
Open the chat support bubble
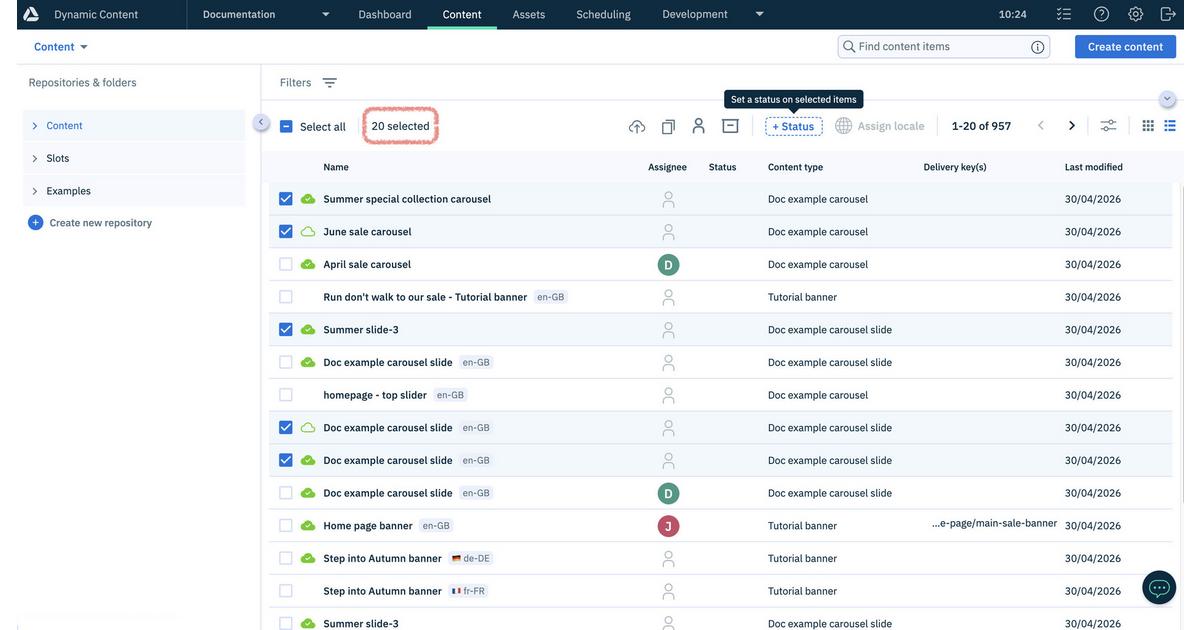(x=1159, y=588)
